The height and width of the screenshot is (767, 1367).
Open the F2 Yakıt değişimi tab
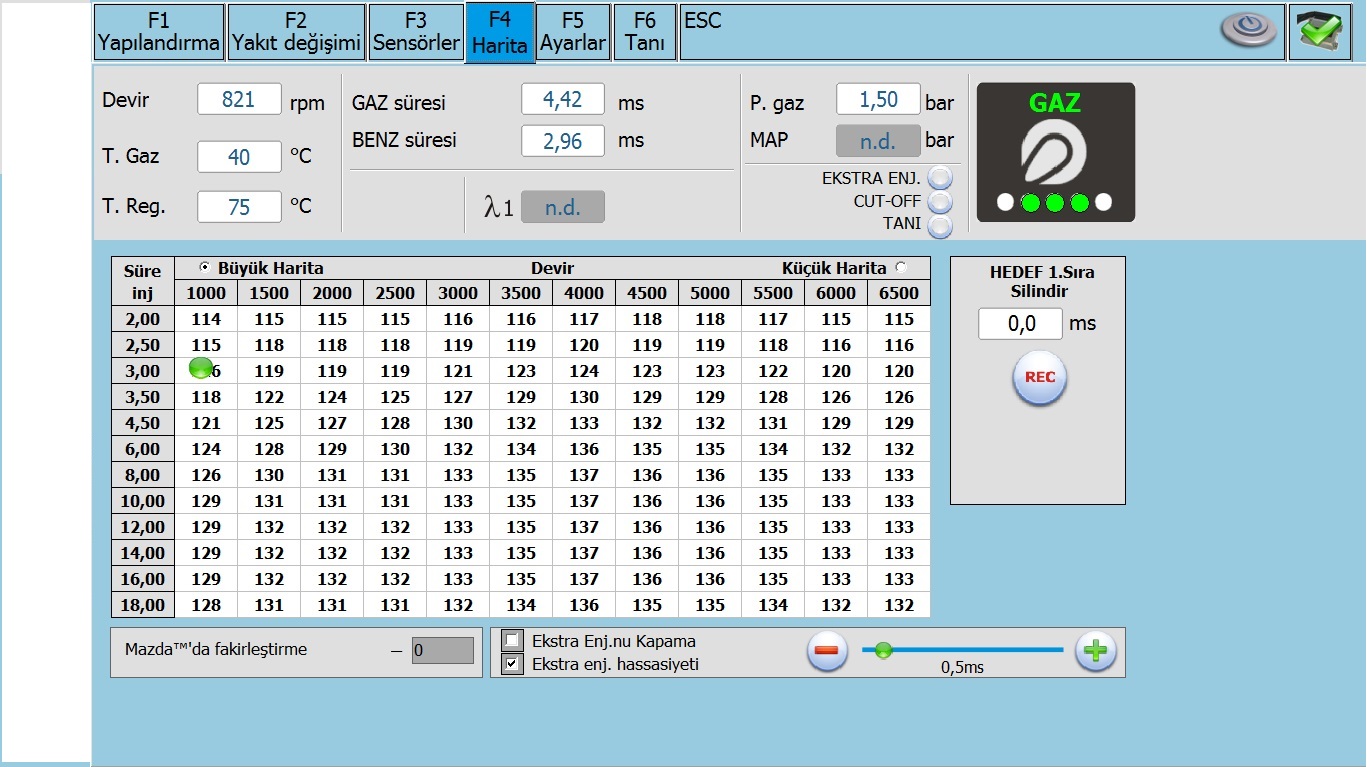[x=296, y=32]
